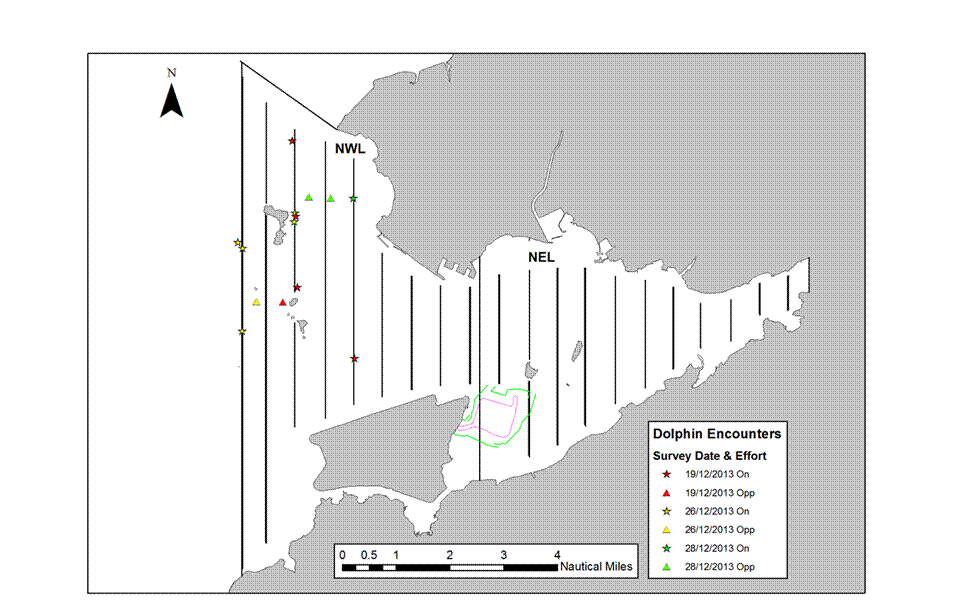Select the green star sighting marker on the map

[353, 198]
